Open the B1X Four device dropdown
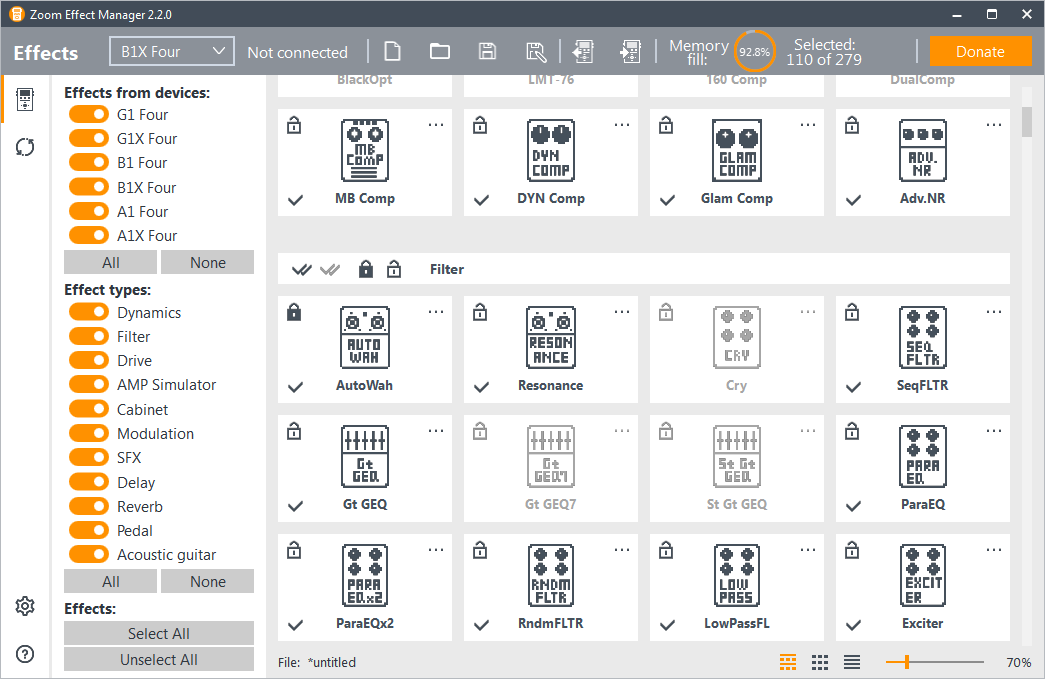Screen dimensions: 1045x679 (171, 50)
